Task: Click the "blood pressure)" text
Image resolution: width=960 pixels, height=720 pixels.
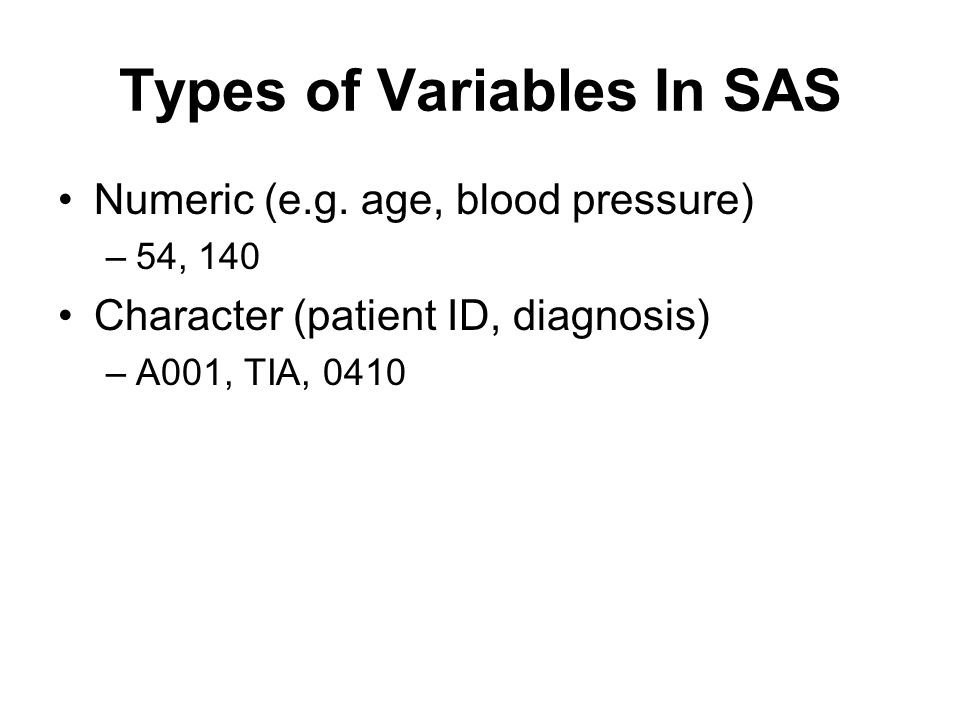Action: coord(605,201)
